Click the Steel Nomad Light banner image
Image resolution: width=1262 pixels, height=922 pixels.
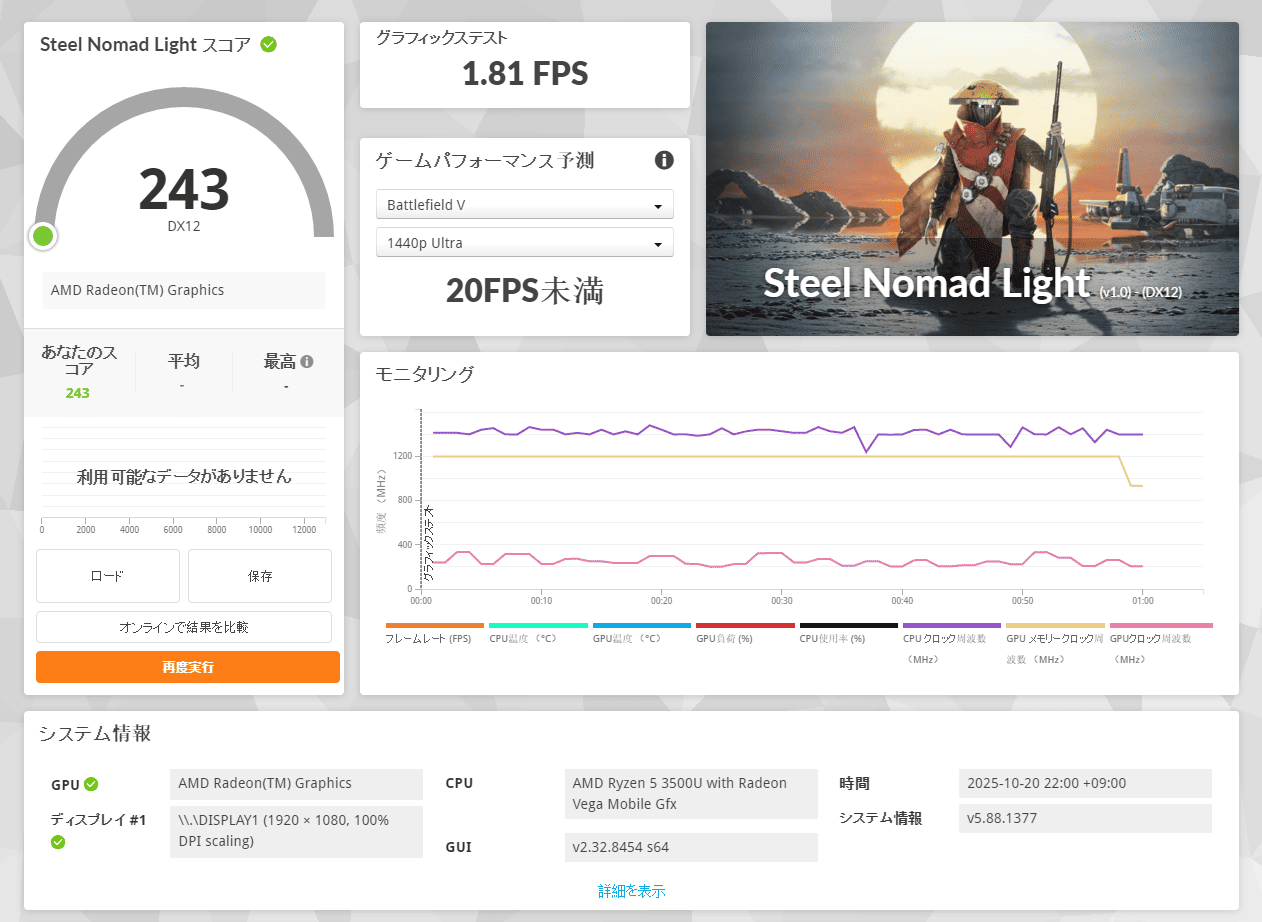point(972,179)
